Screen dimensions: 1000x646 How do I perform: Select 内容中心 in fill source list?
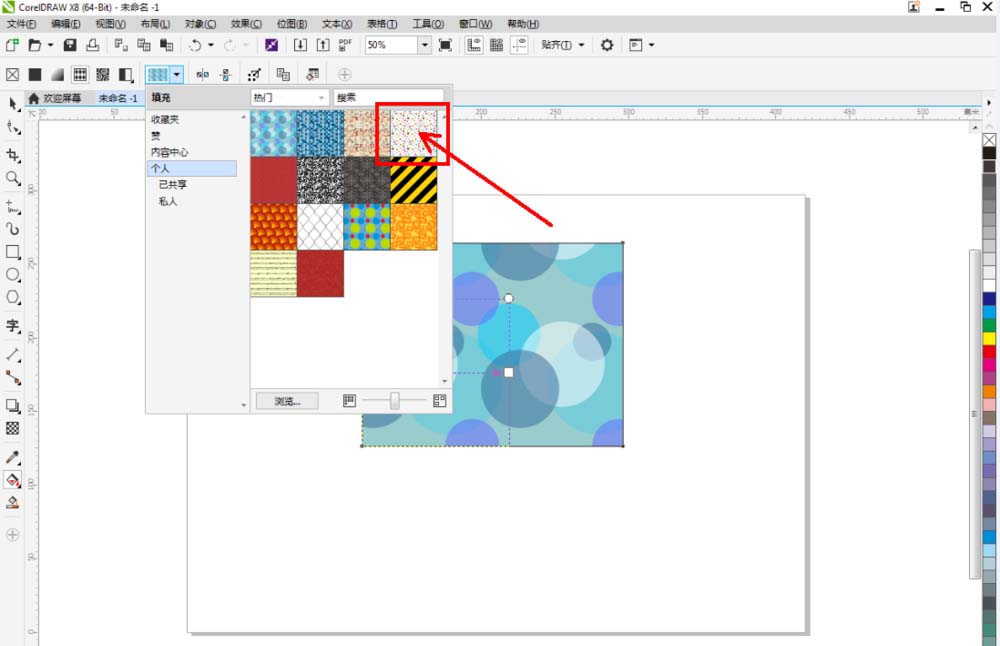point(169,152)
